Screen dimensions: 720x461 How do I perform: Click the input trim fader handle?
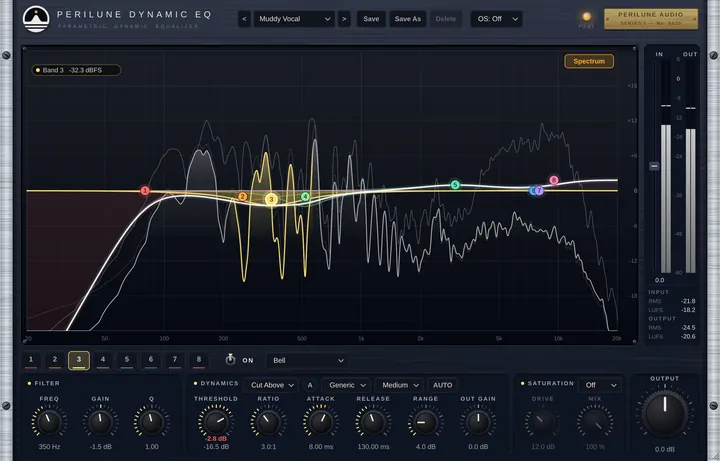coord(654,166)
